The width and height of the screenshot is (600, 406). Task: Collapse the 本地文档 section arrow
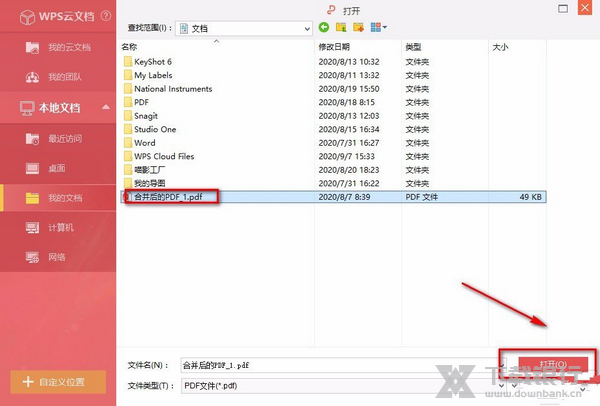pos(106,108)
